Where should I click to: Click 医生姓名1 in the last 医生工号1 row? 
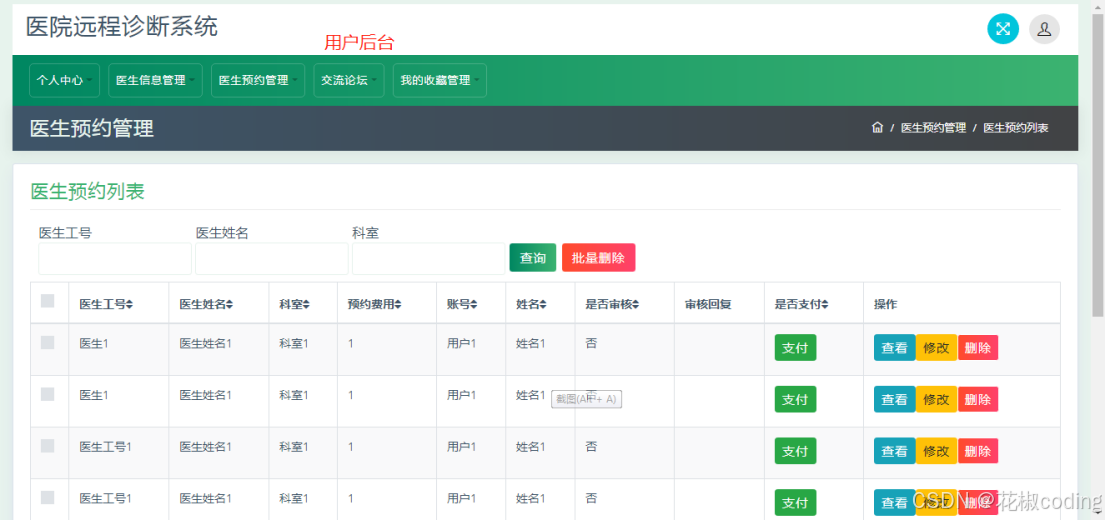(205, 498)
